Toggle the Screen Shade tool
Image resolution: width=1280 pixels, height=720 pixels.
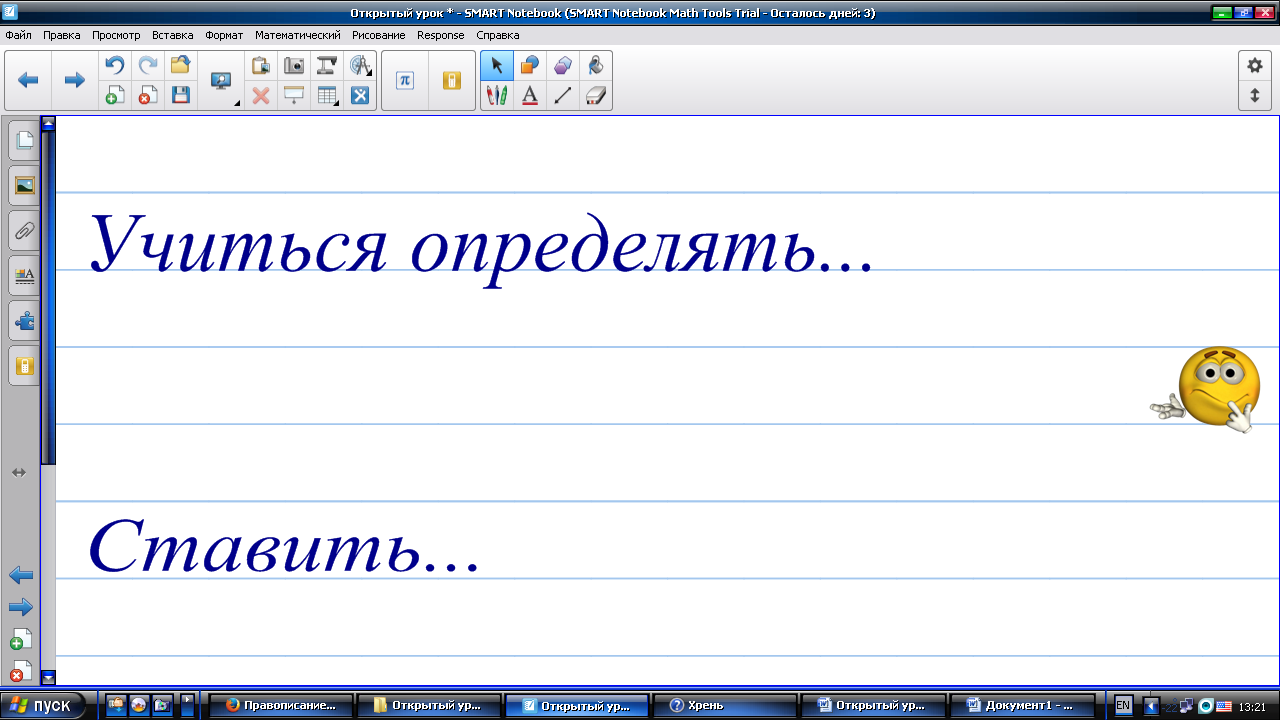pyautogui.click(x=294, y=95)
